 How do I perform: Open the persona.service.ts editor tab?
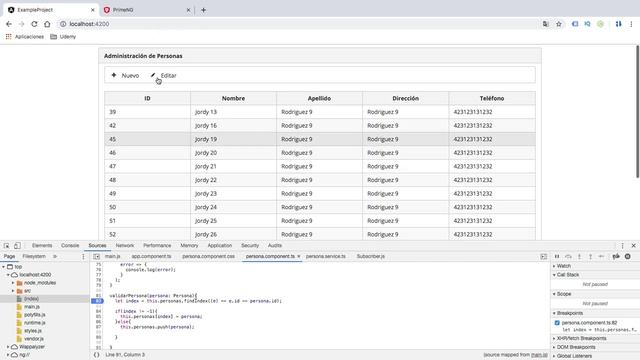point(326,256)
